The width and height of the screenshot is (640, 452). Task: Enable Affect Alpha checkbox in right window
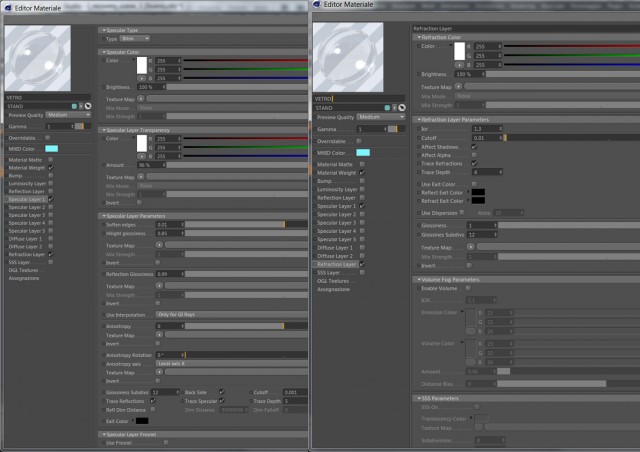tap(474, 155)
